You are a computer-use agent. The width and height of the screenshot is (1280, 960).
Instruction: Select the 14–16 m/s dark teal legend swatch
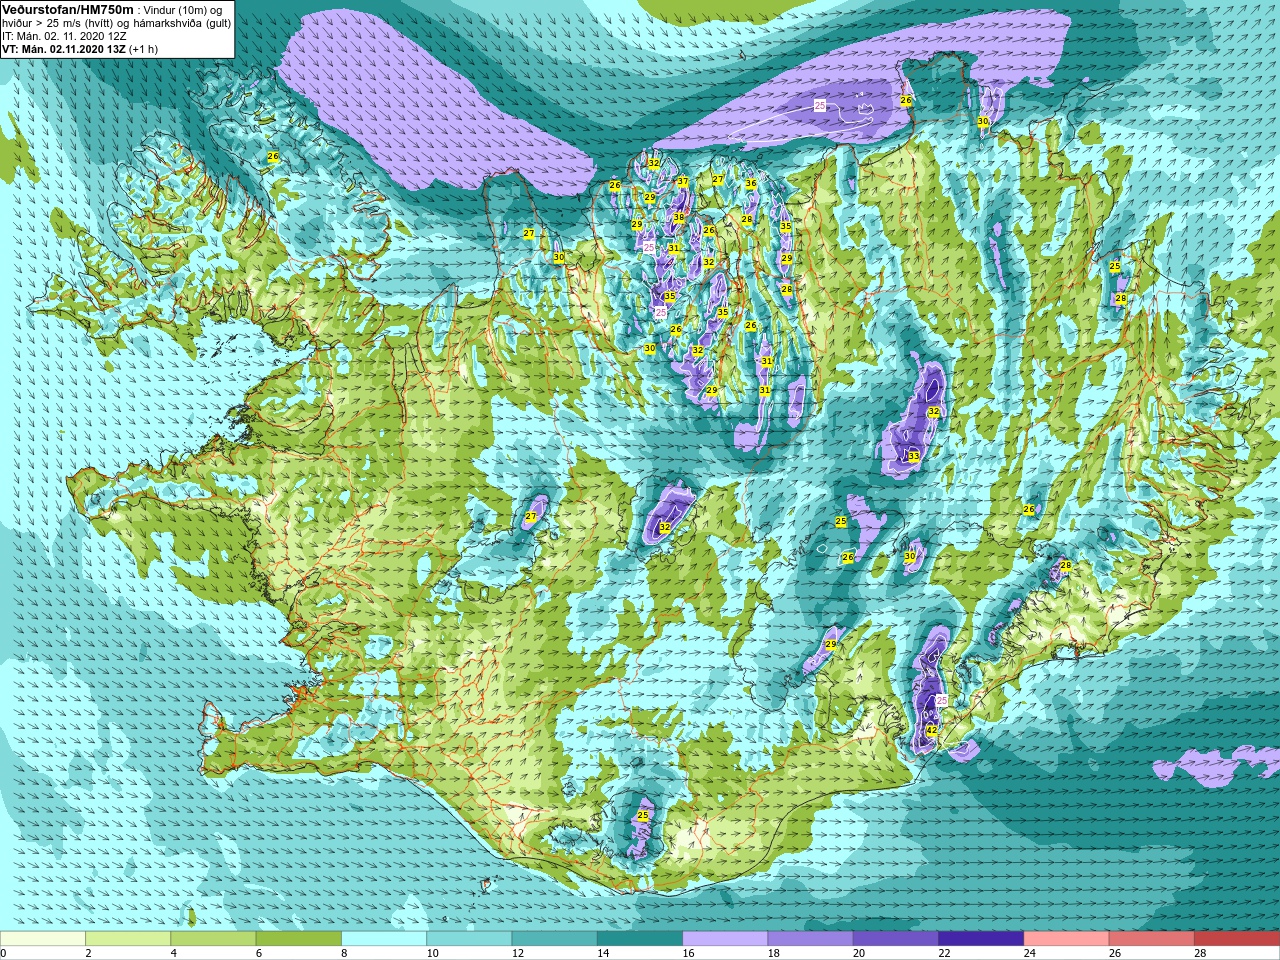click(x=640, y=938)
